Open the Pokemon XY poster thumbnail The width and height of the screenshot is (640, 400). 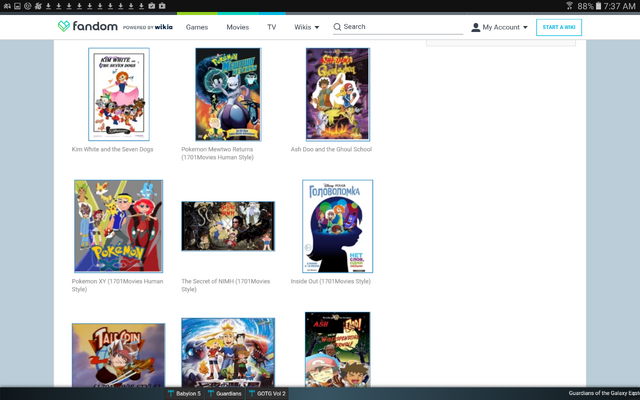tap(118, 226)
